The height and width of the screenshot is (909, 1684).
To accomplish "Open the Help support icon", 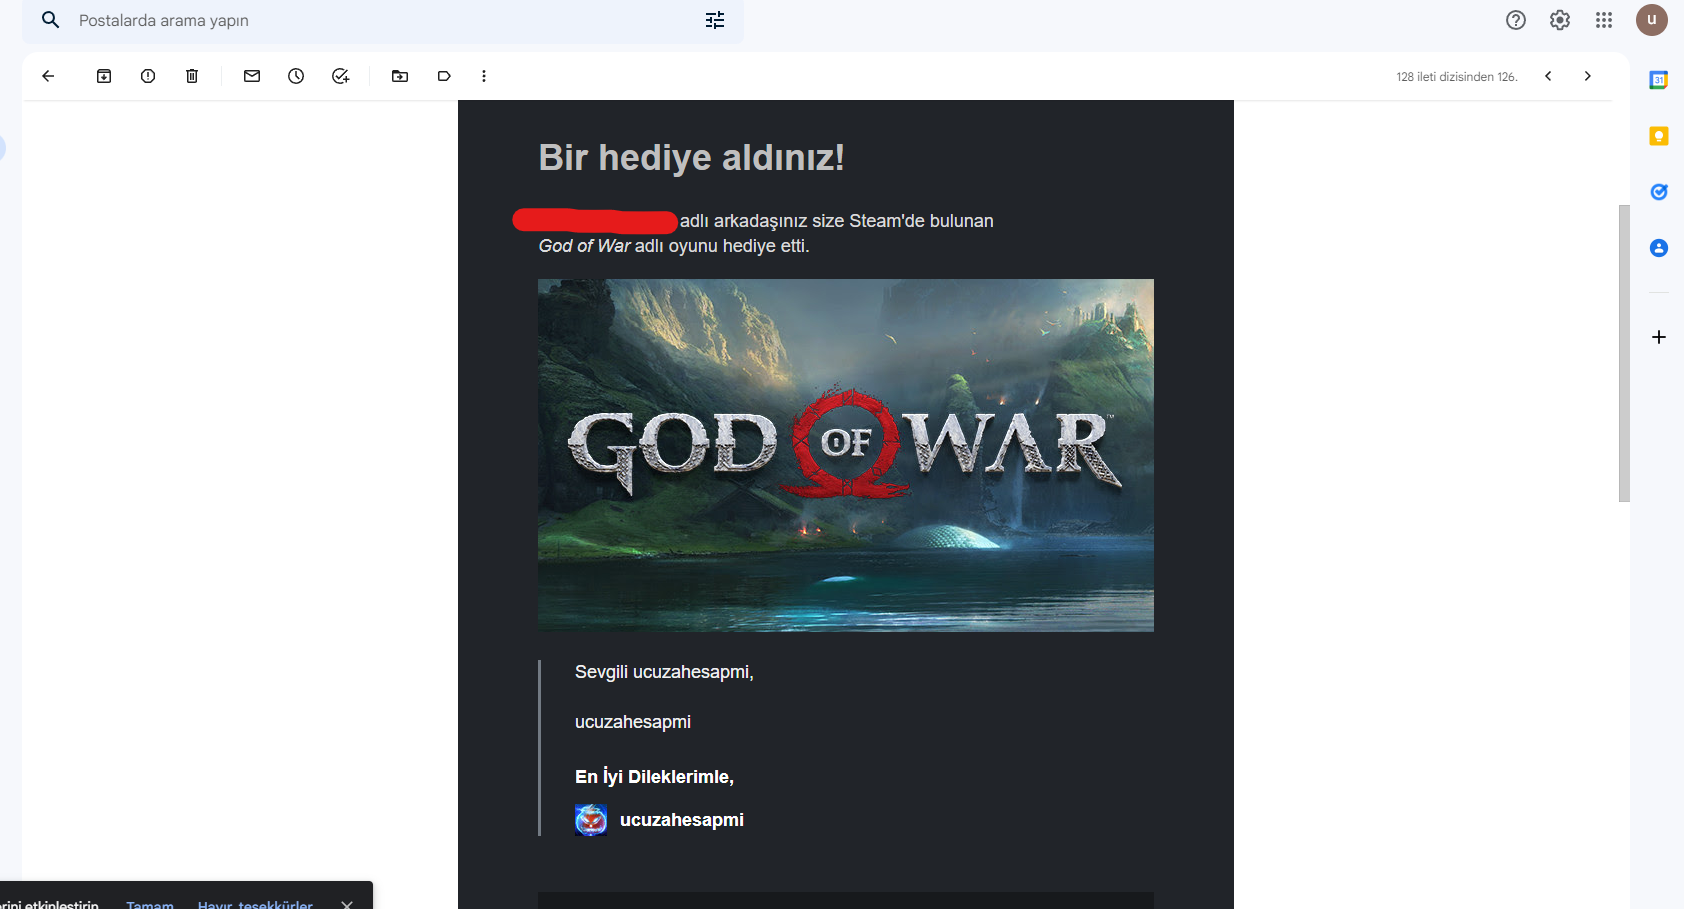I will (1516, 20).
